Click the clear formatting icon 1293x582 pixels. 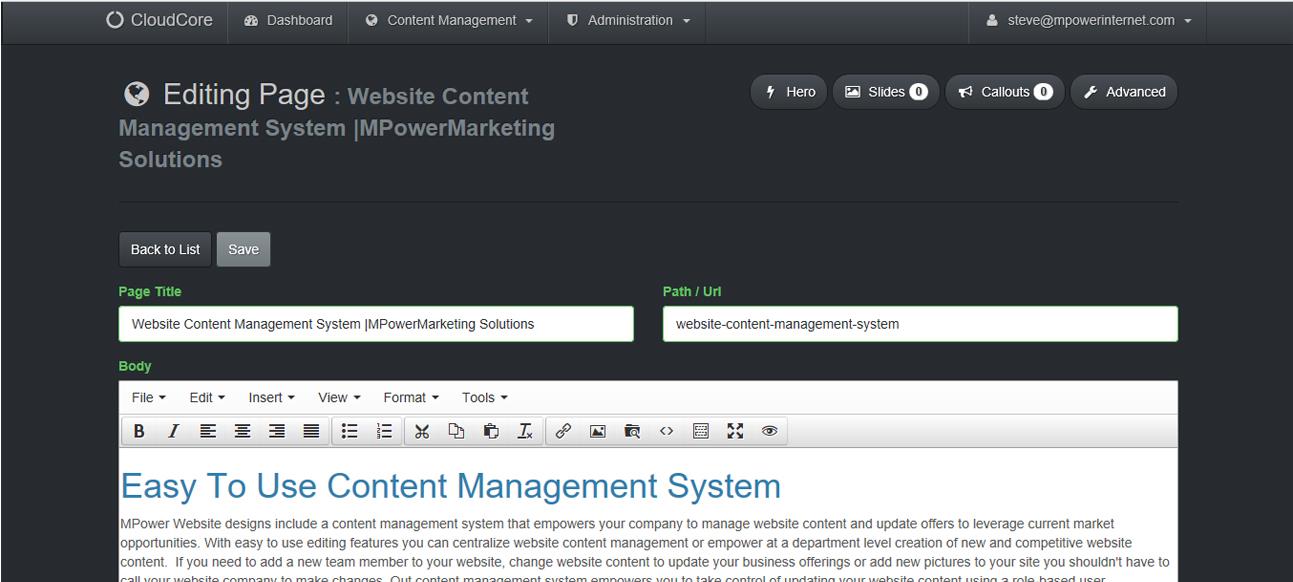525,431
